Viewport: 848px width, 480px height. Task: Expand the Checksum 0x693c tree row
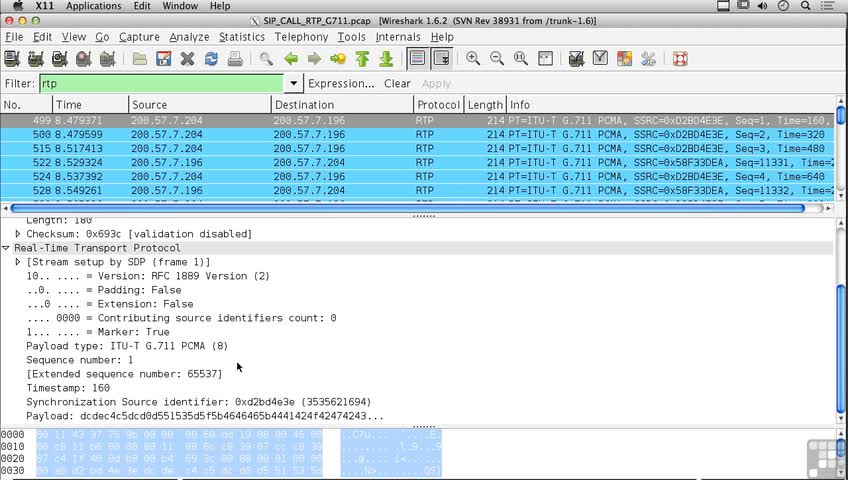coord(18,234)
